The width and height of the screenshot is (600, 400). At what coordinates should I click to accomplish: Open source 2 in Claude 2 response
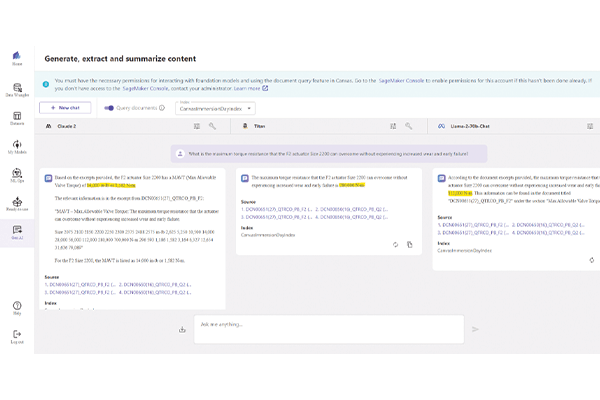155,285
